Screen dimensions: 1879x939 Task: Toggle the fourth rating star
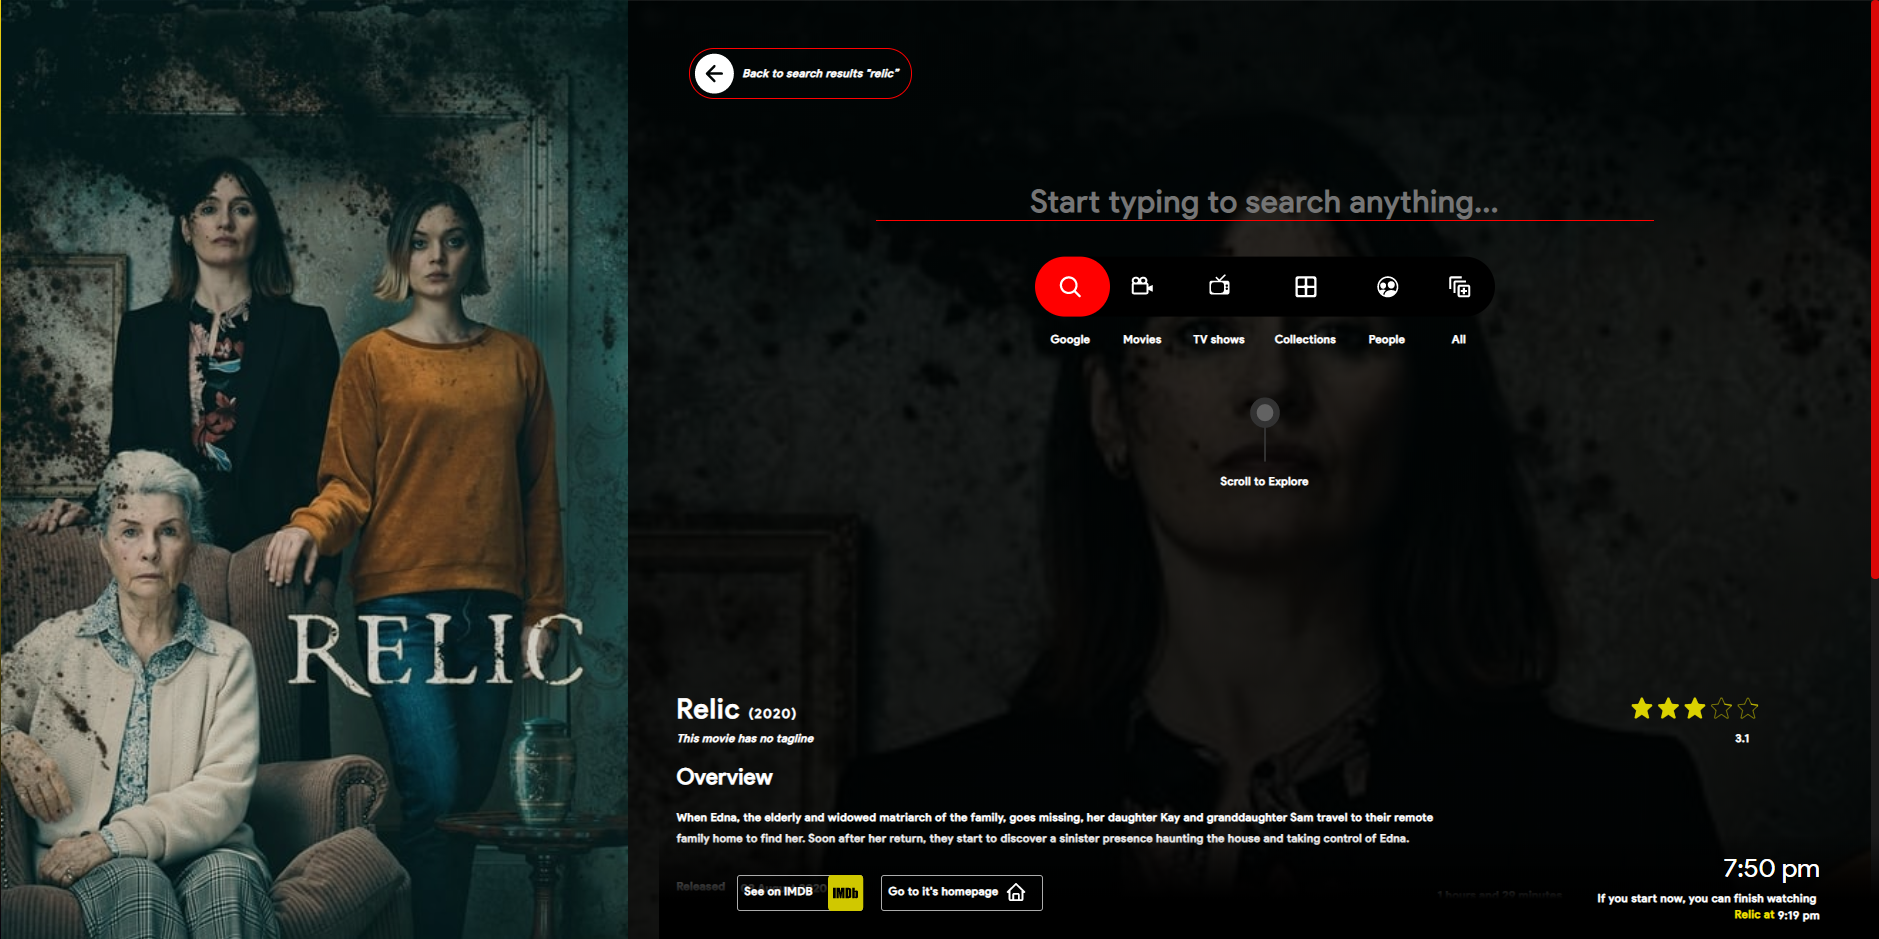click(1721, 708)
